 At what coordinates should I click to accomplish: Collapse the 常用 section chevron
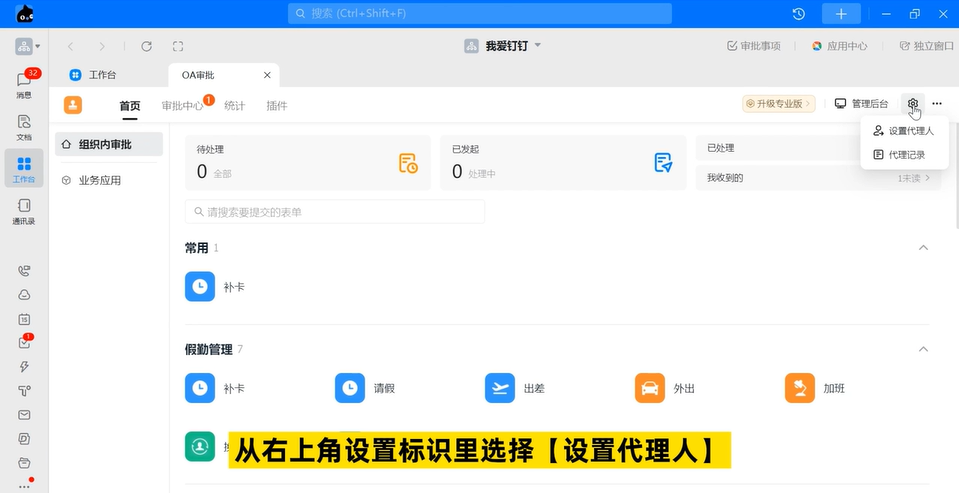point(923,248)
